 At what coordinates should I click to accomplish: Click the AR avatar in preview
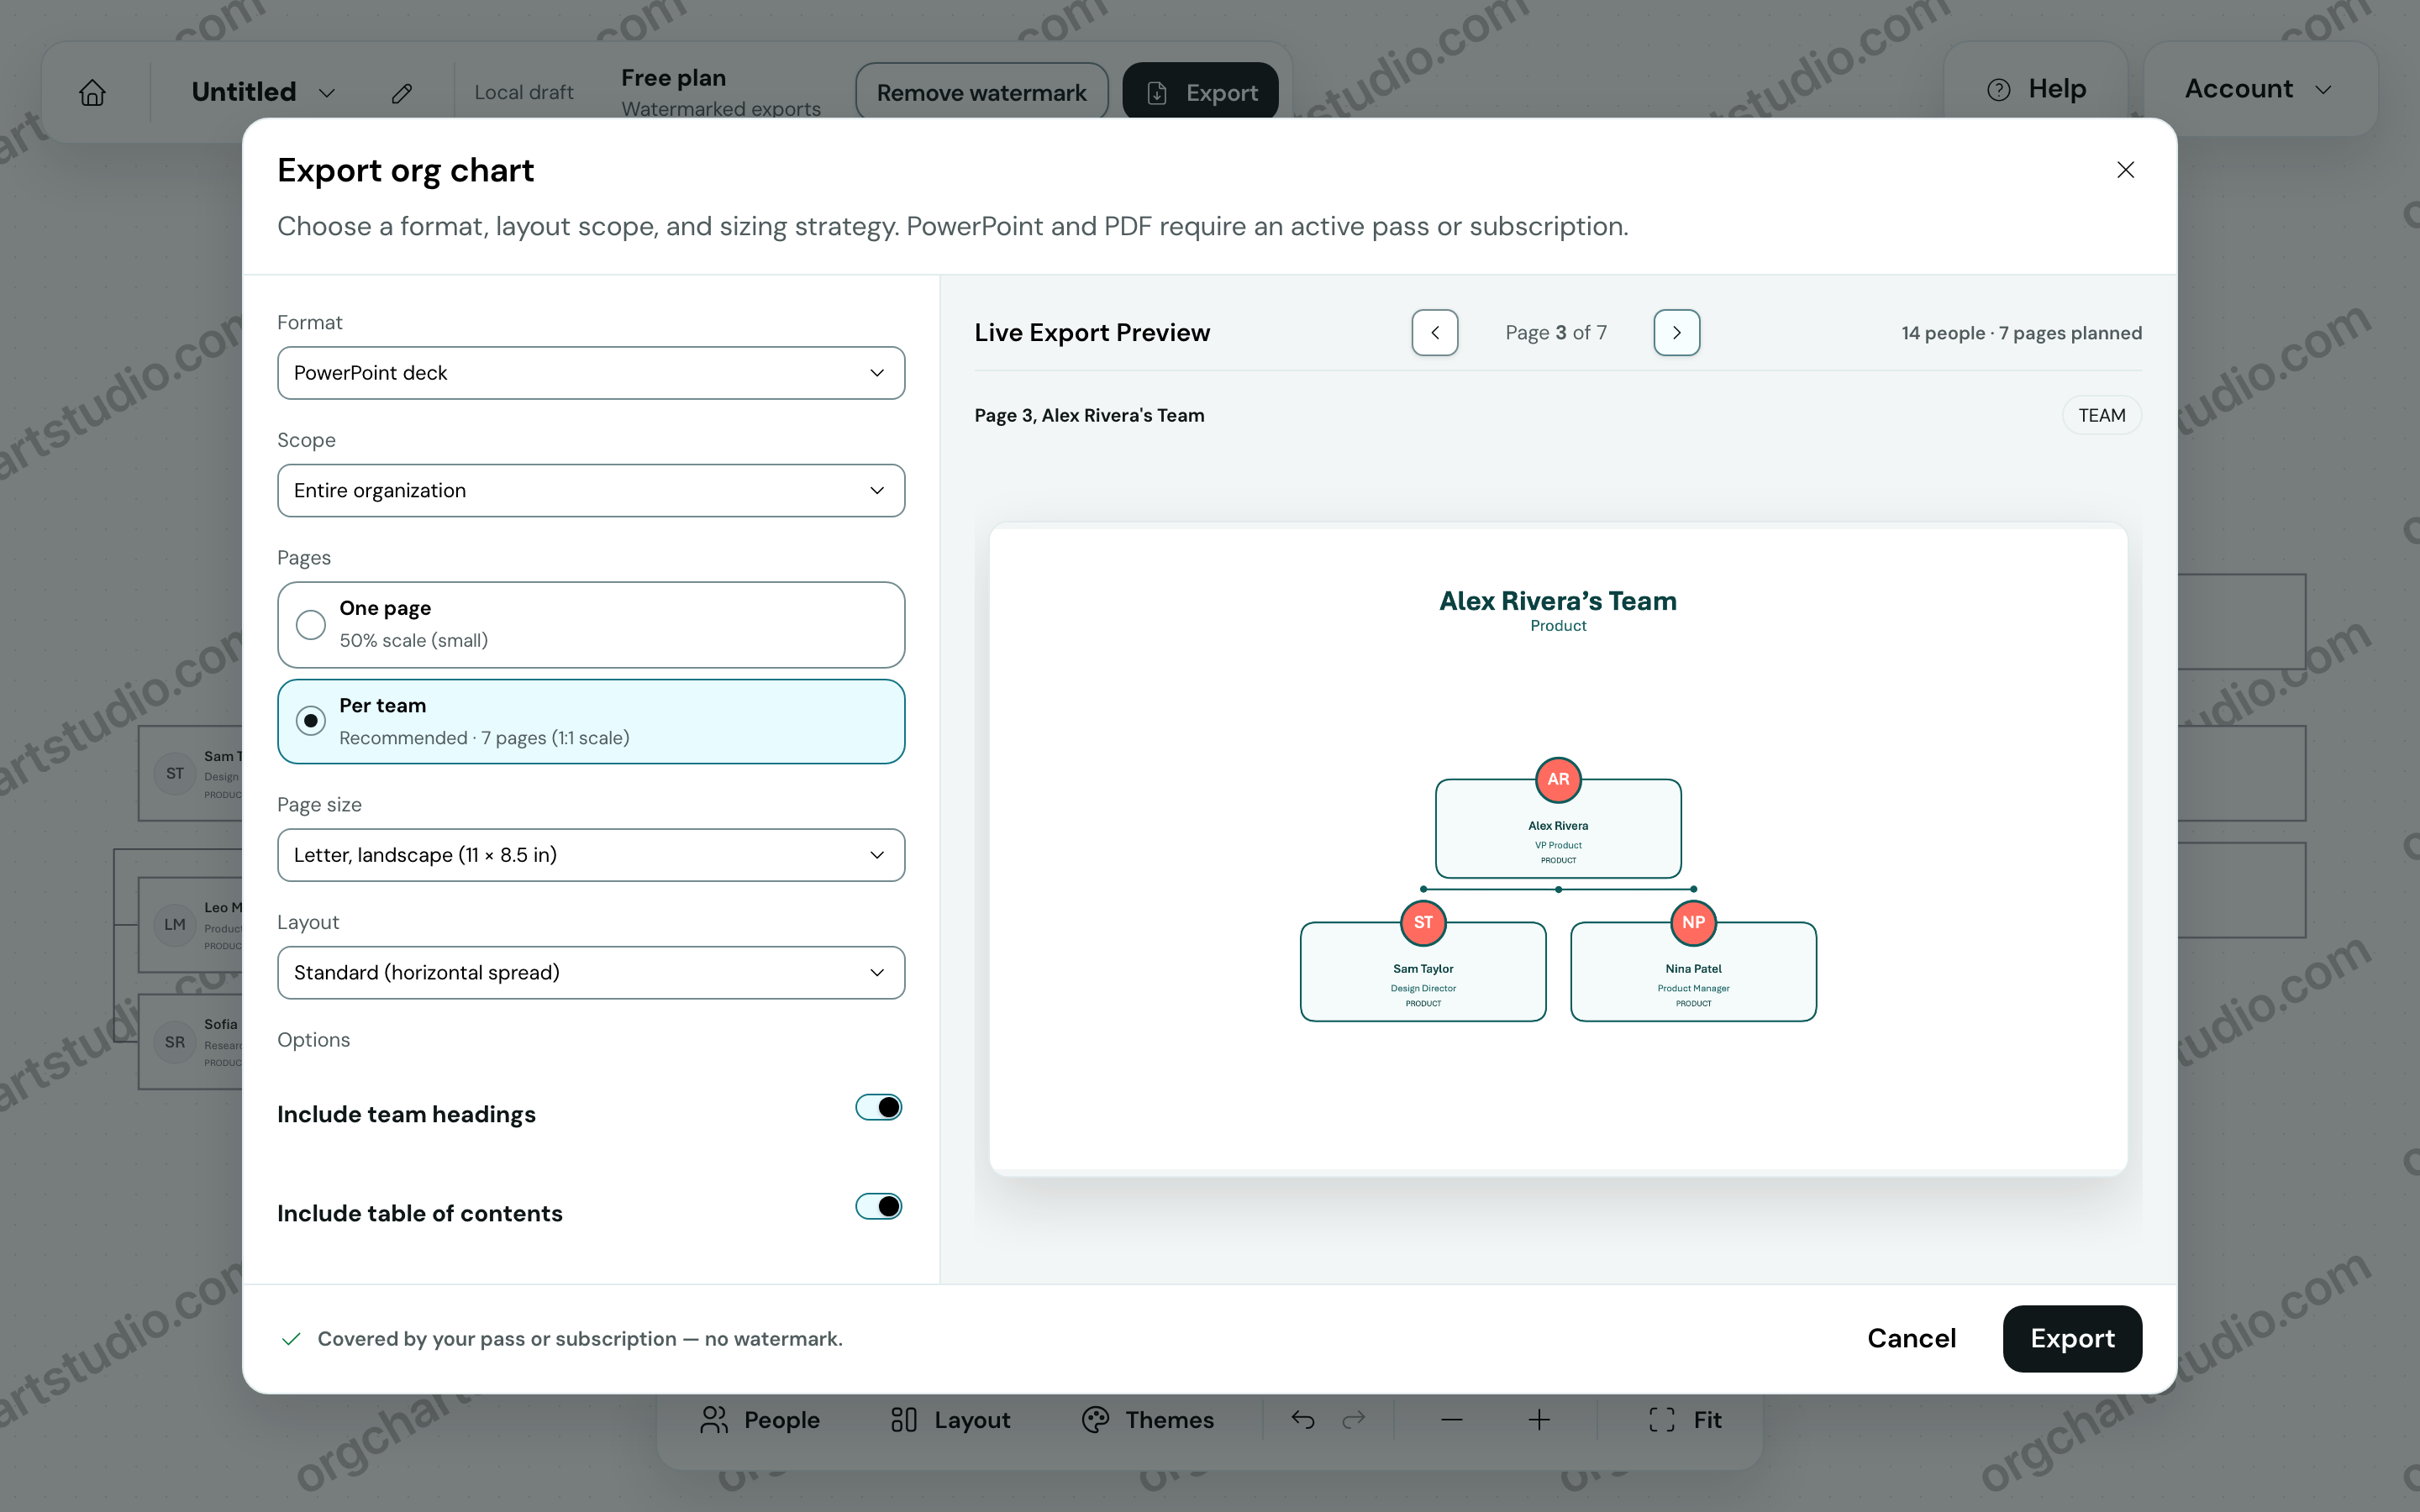coord(1558,779)
